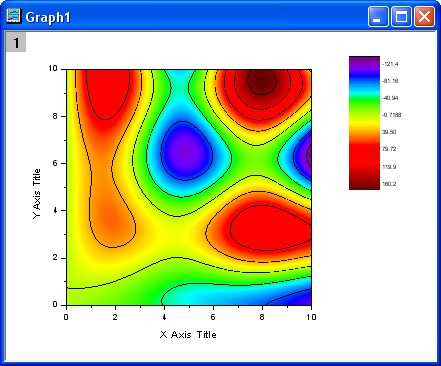Click the dark red peak in the contour plot
The image size is (441, 366).
pyautogui.click(x=261, y=82)
